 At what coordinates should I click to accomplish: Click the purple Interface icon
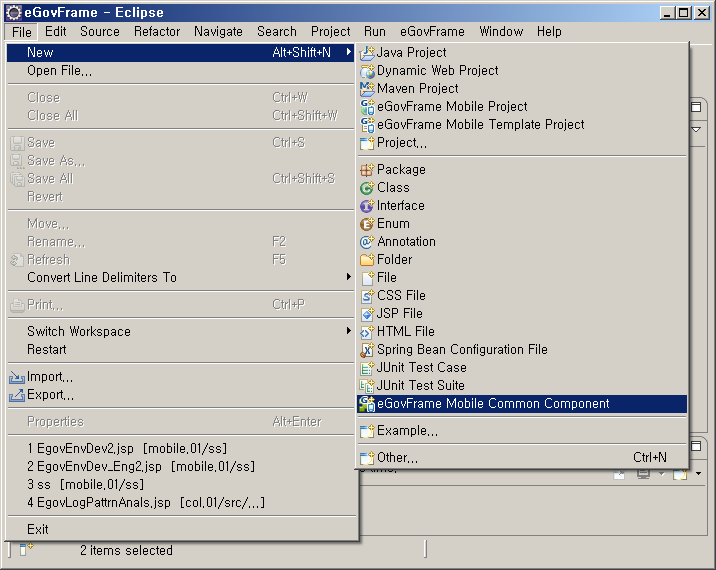tap(367, 206)
